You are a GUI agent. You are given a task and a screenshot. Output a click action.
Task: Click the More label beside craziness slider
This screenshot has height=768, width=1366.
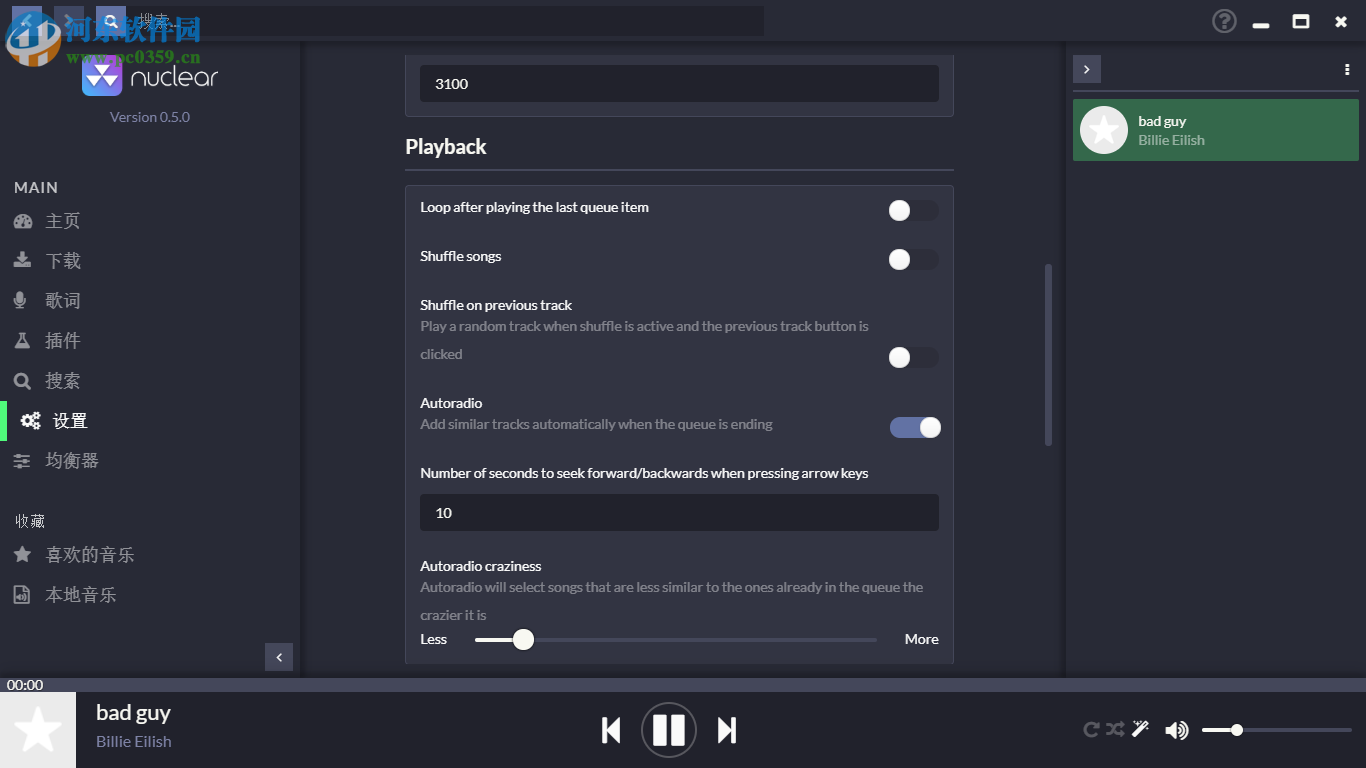[922, 639]
